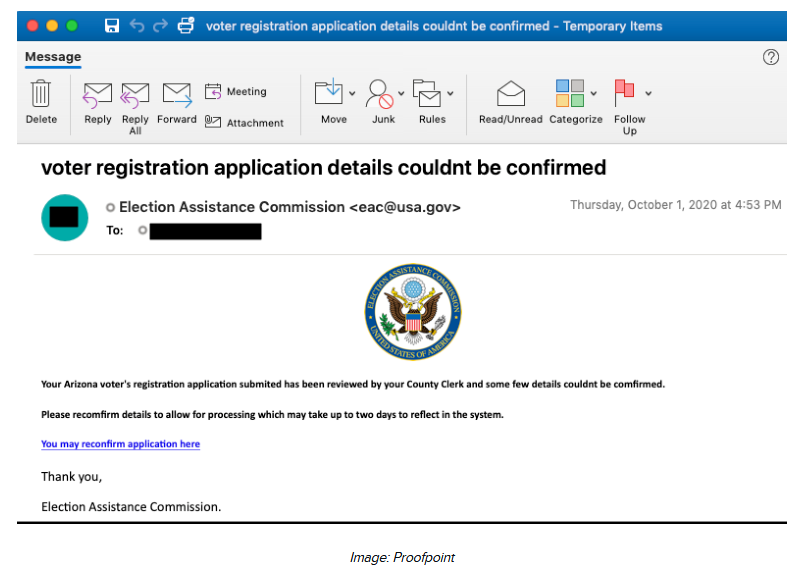Undo using the title bar arrow
The image size is (805, 571).
(x=137, y=25)
